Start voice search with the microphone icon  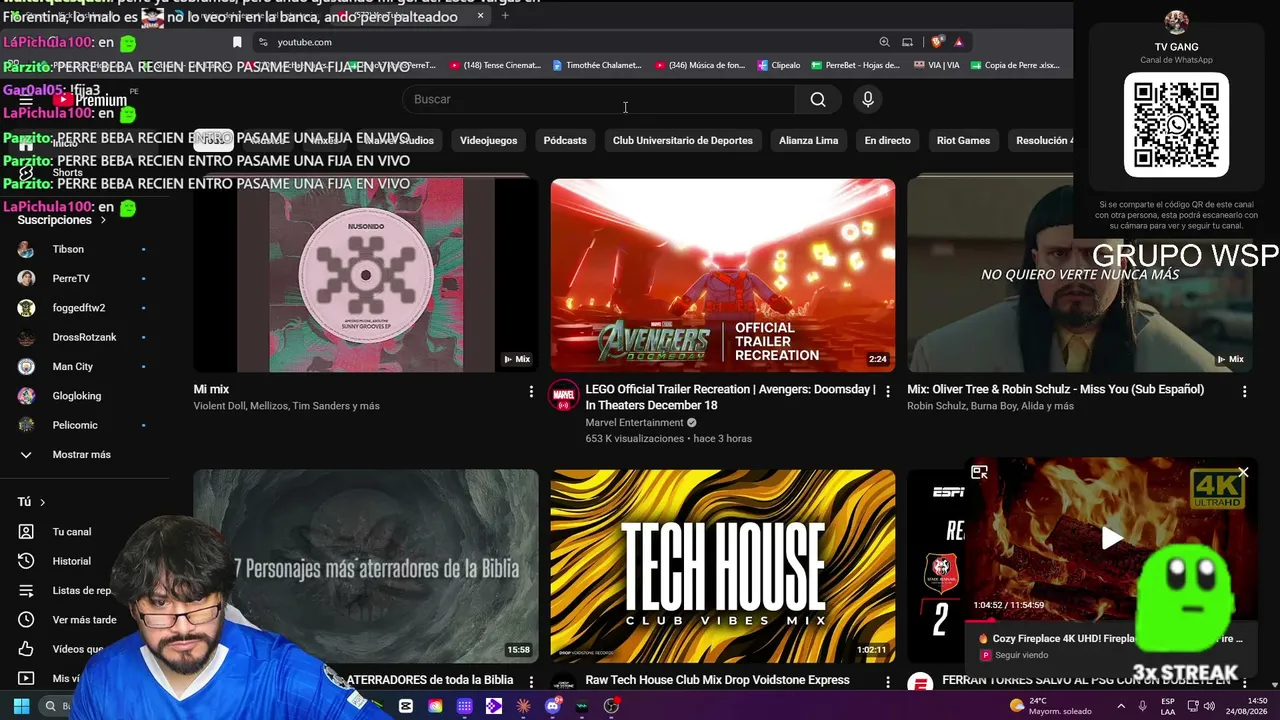pyautogui.click(x=868, y=99)
